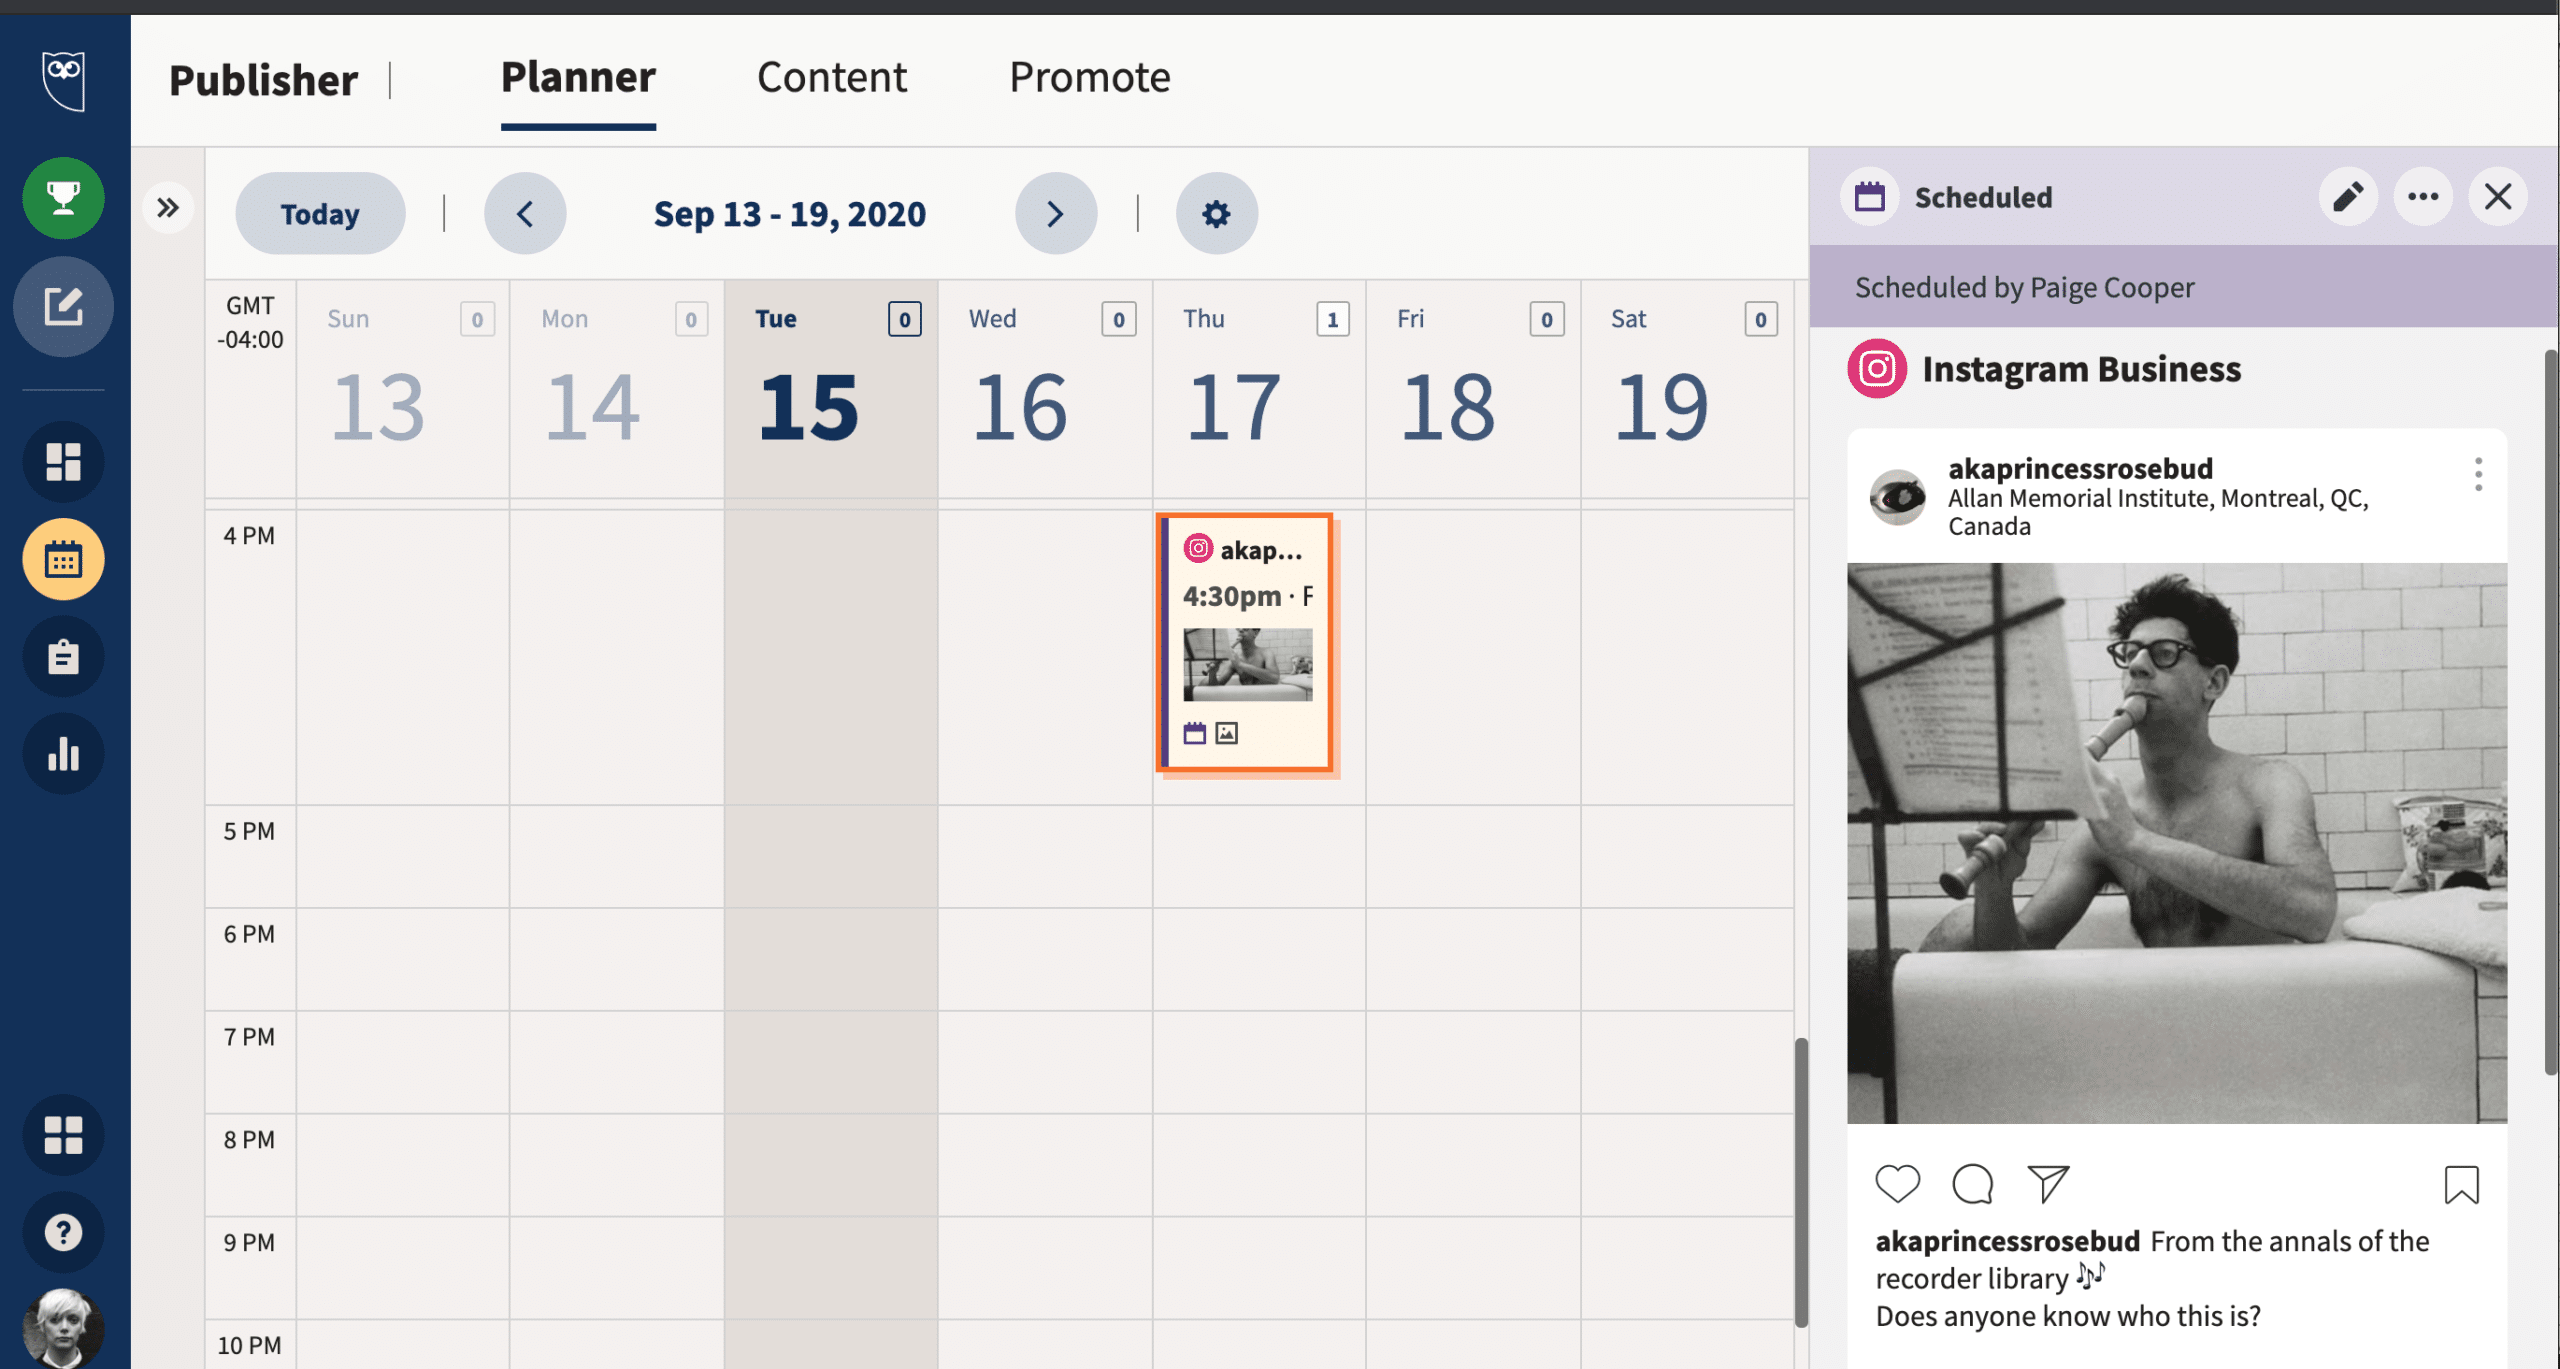Navigate to previous week with back chevron
This screenshot has width=2560, height=1369.
point(525,212)
